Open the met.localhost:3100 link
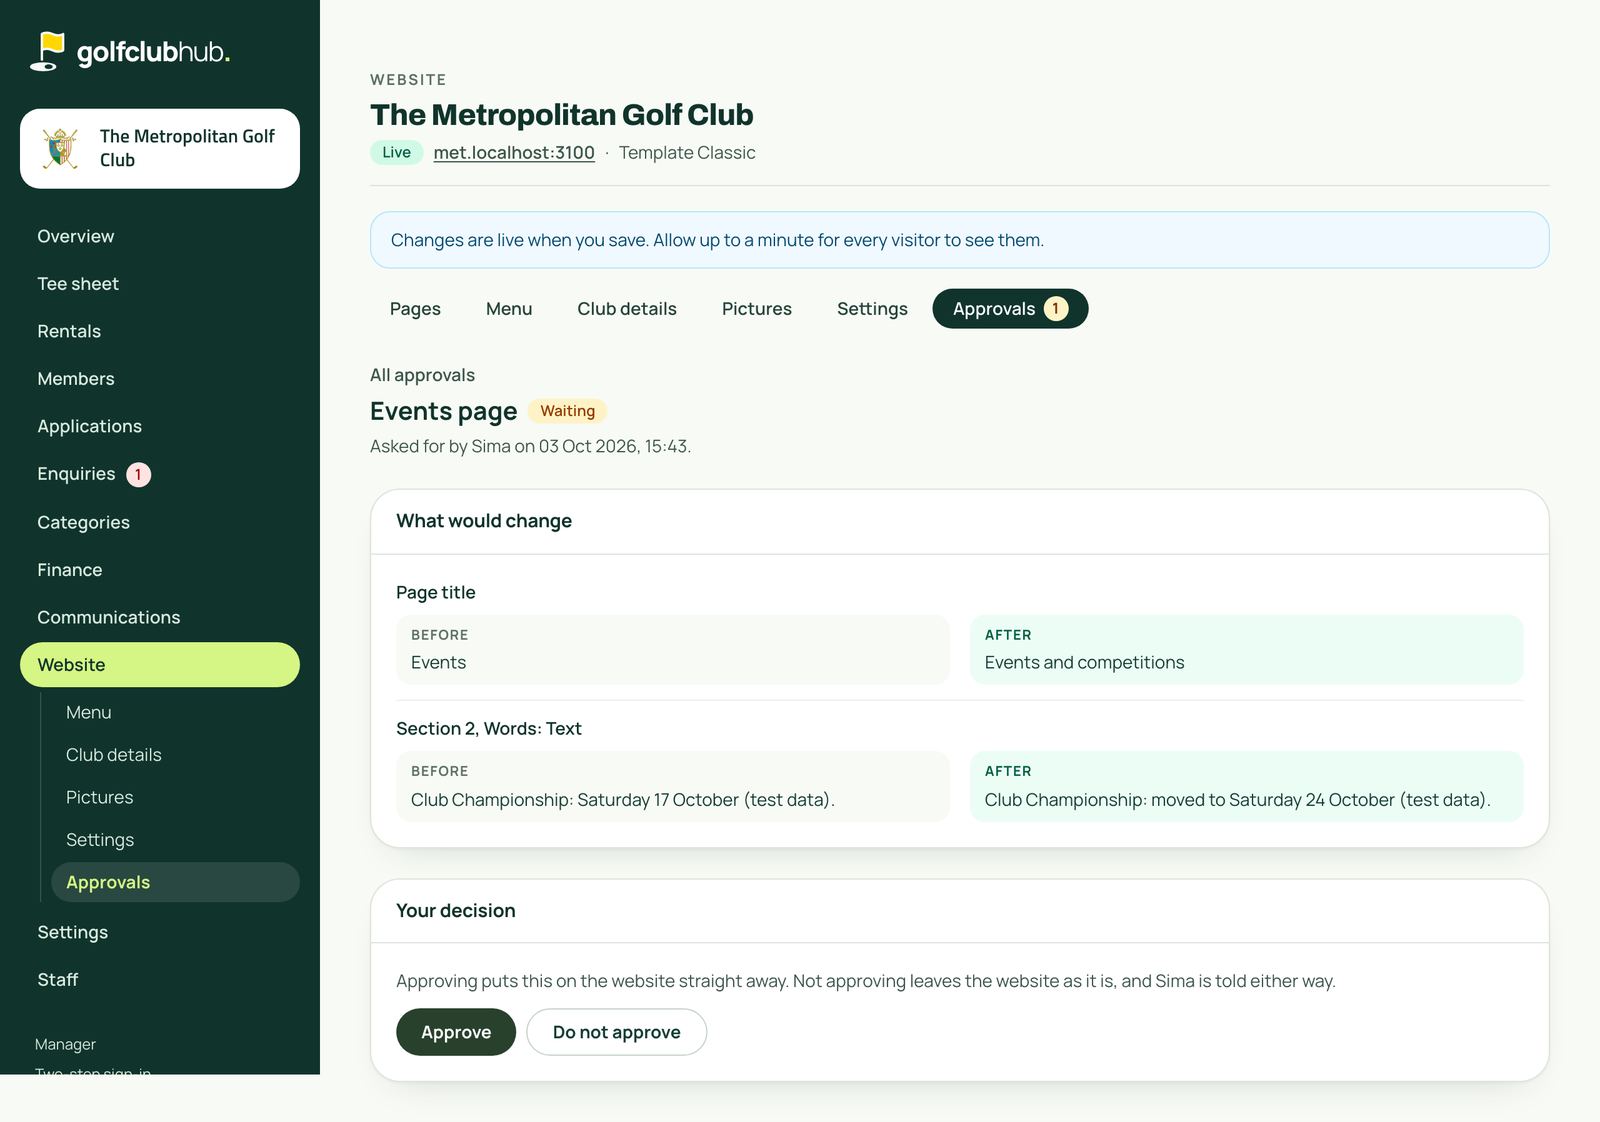Screen dimensions: 1600x1122 pos(514,153)
